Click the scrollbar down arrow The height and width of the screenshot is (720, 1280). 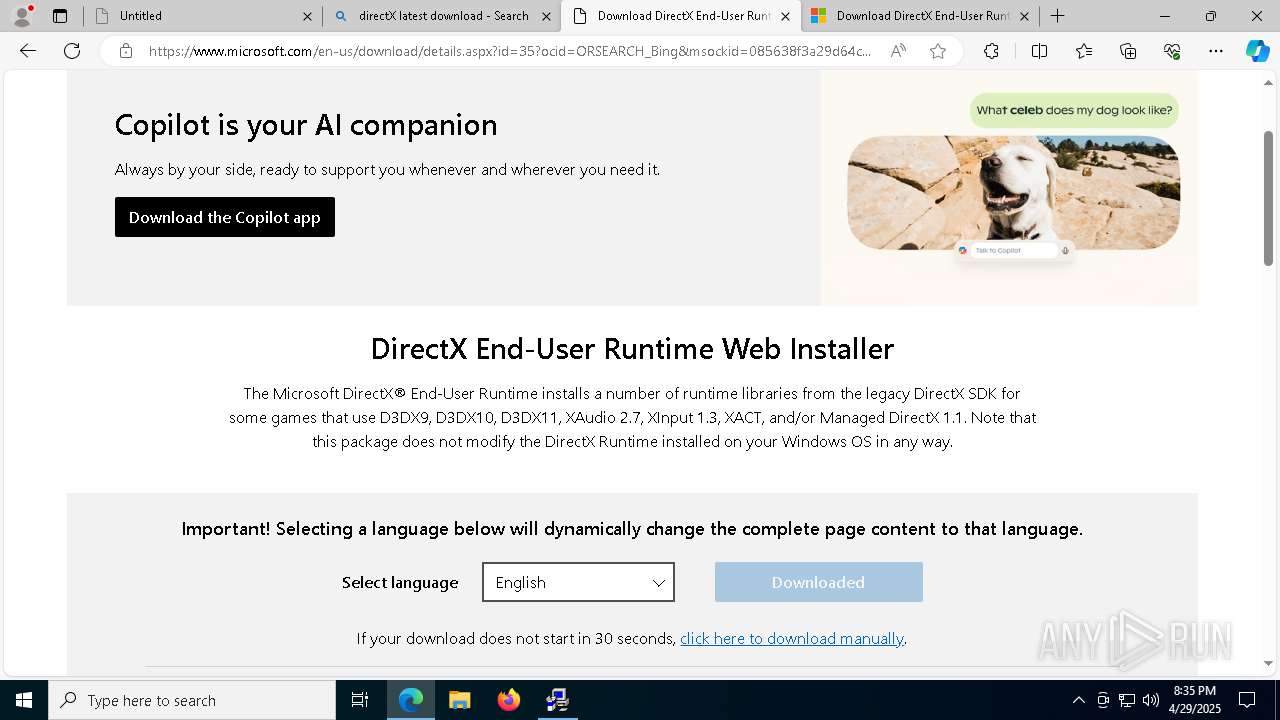click(x=1268, y=663)
